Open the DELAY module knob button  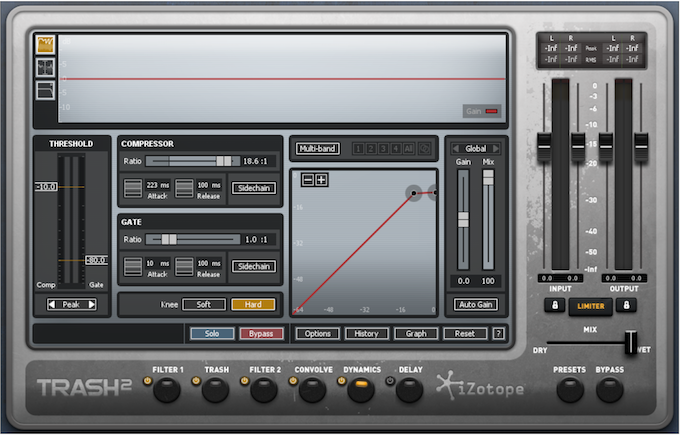409,389
